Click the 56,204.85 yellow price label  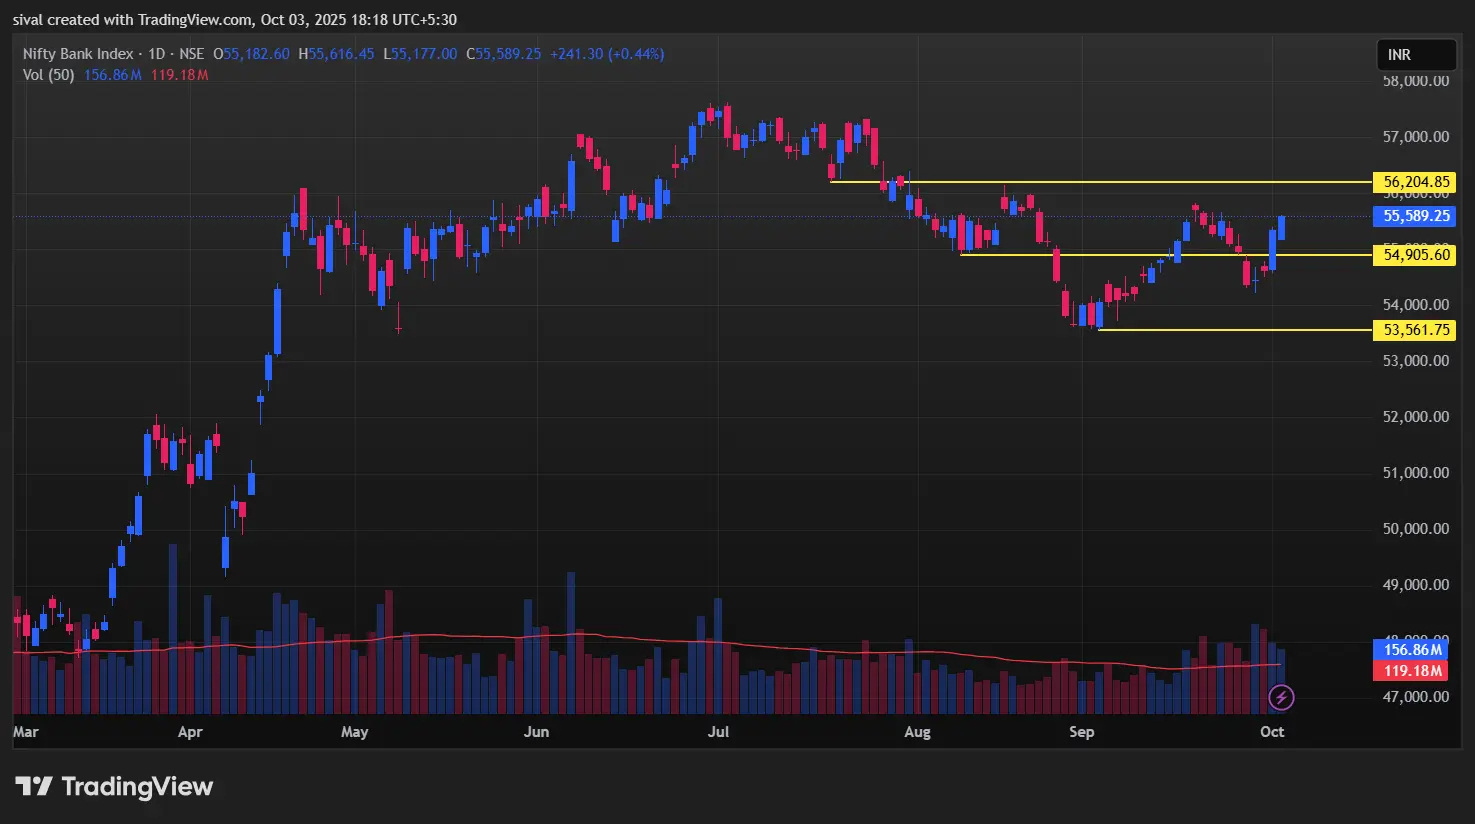(1416, 182)
